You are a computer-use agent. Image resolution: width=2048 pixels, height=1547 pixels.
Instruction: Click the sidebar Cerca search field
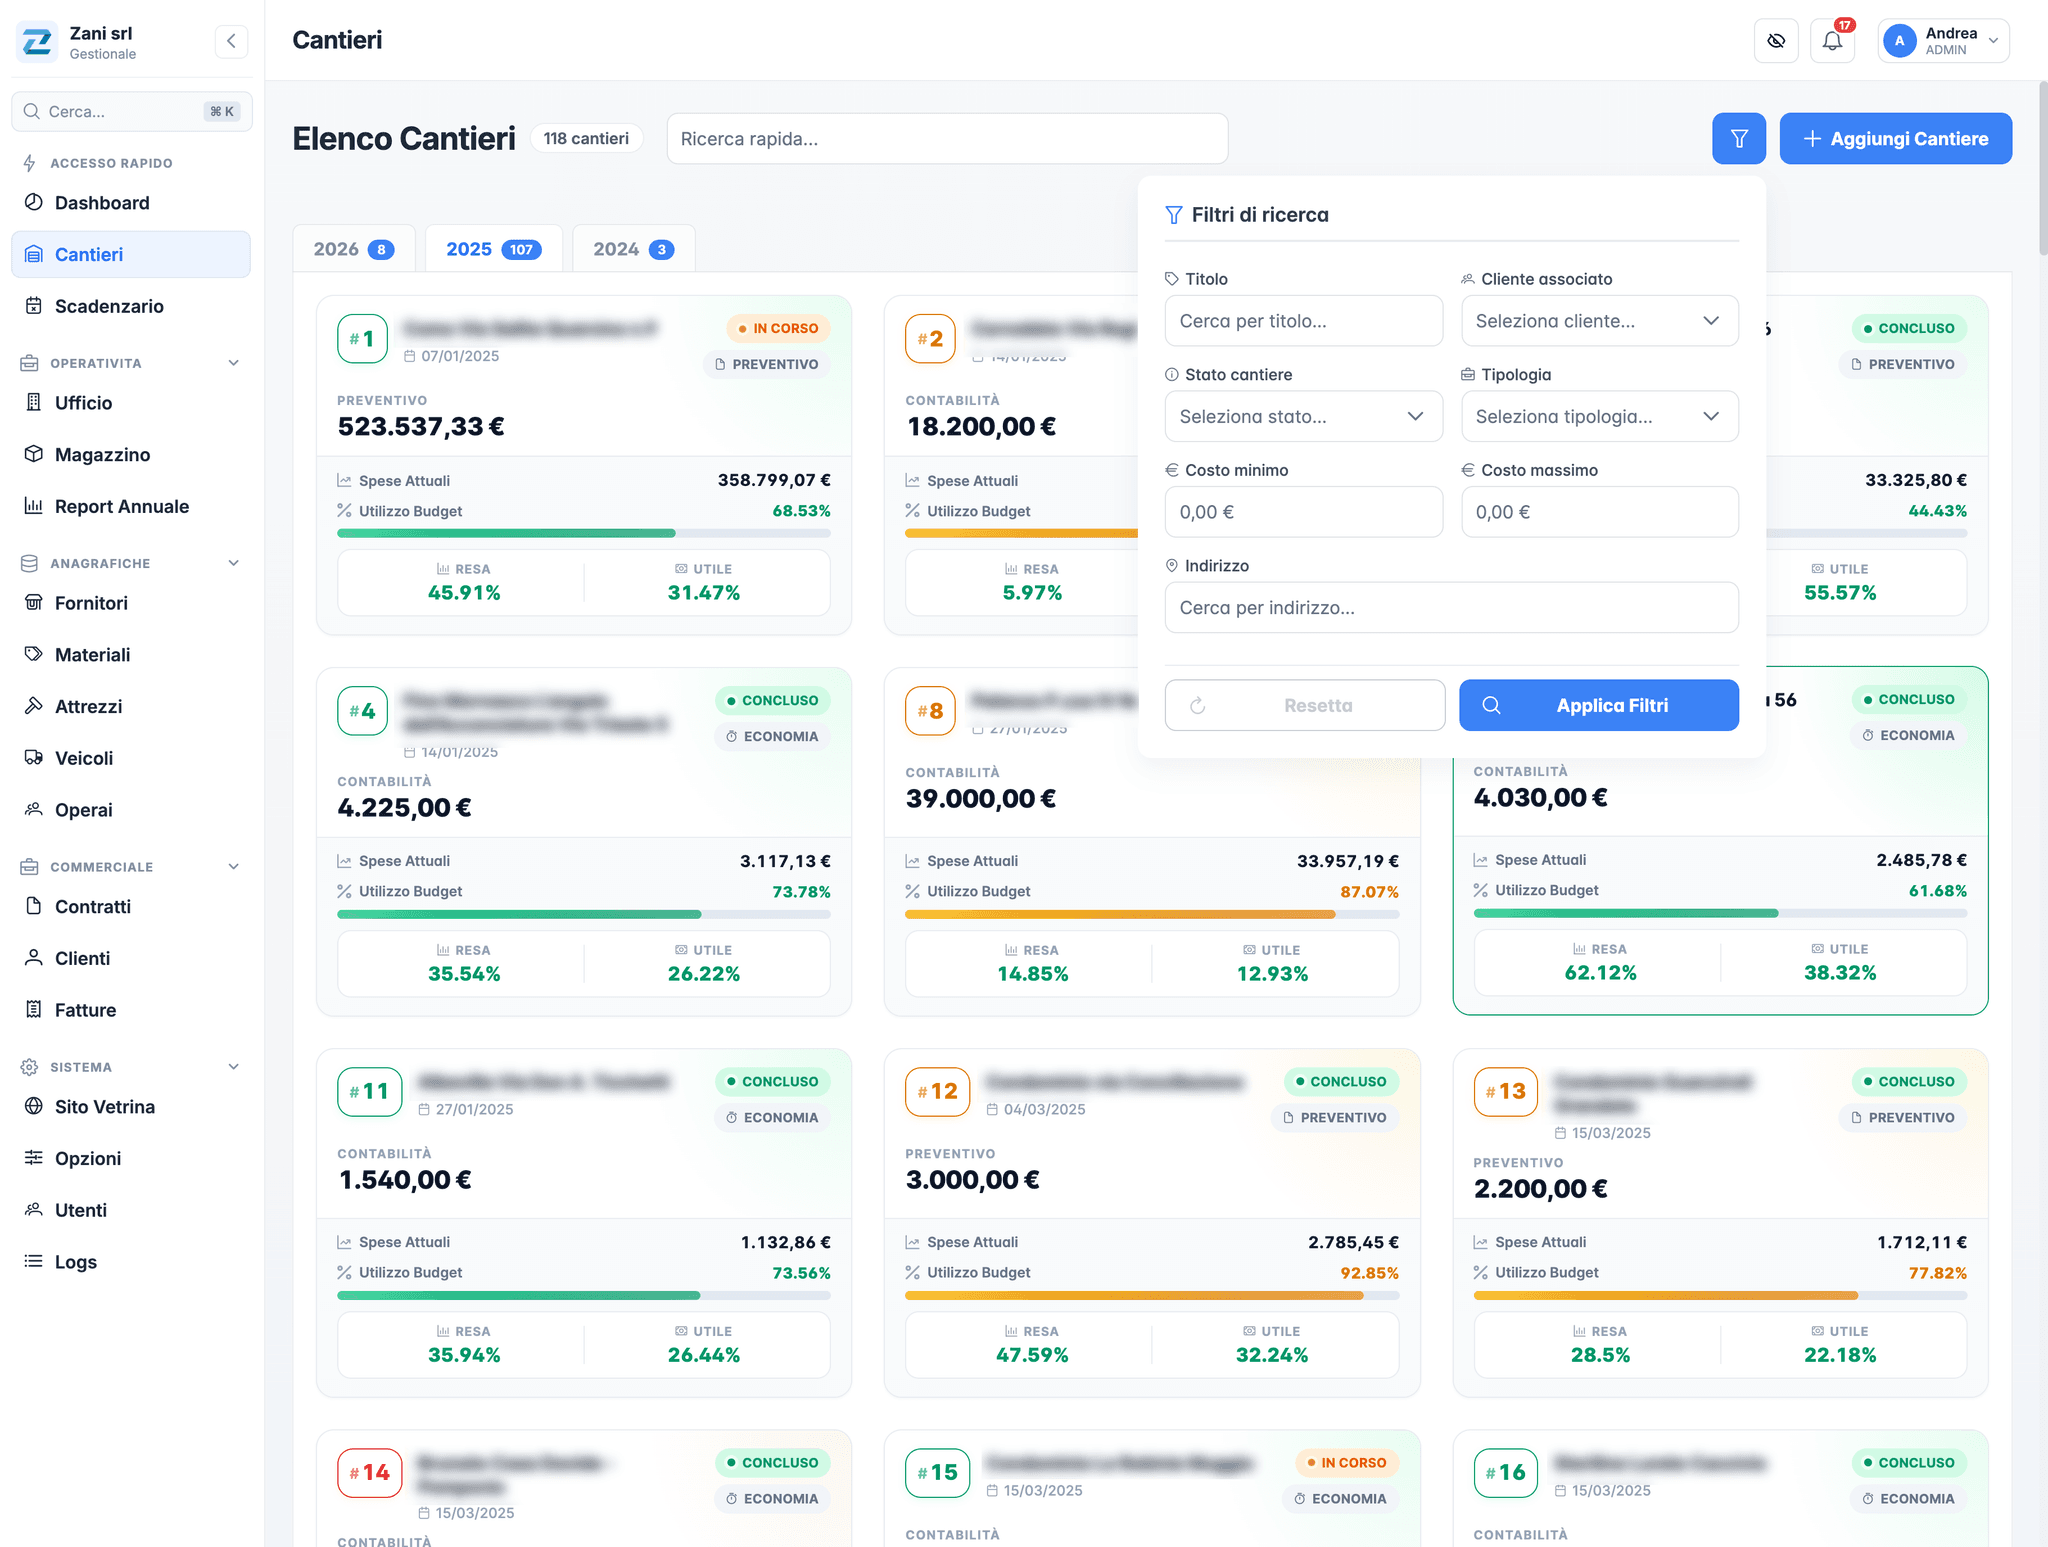(x=131, y=111)
